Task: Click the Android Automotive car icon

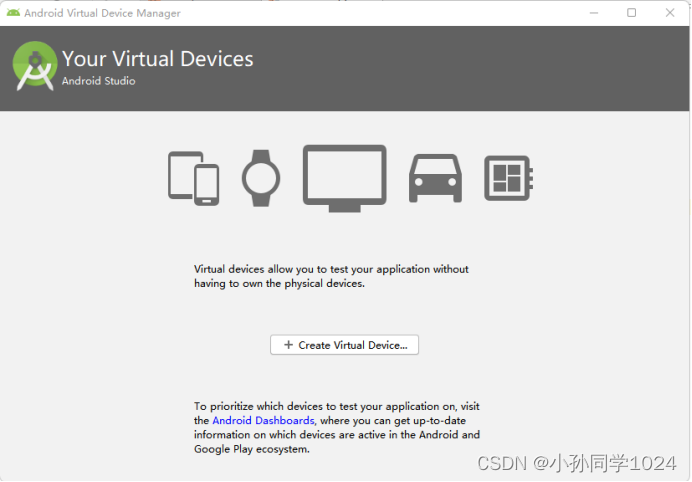Action: [436, 178]
